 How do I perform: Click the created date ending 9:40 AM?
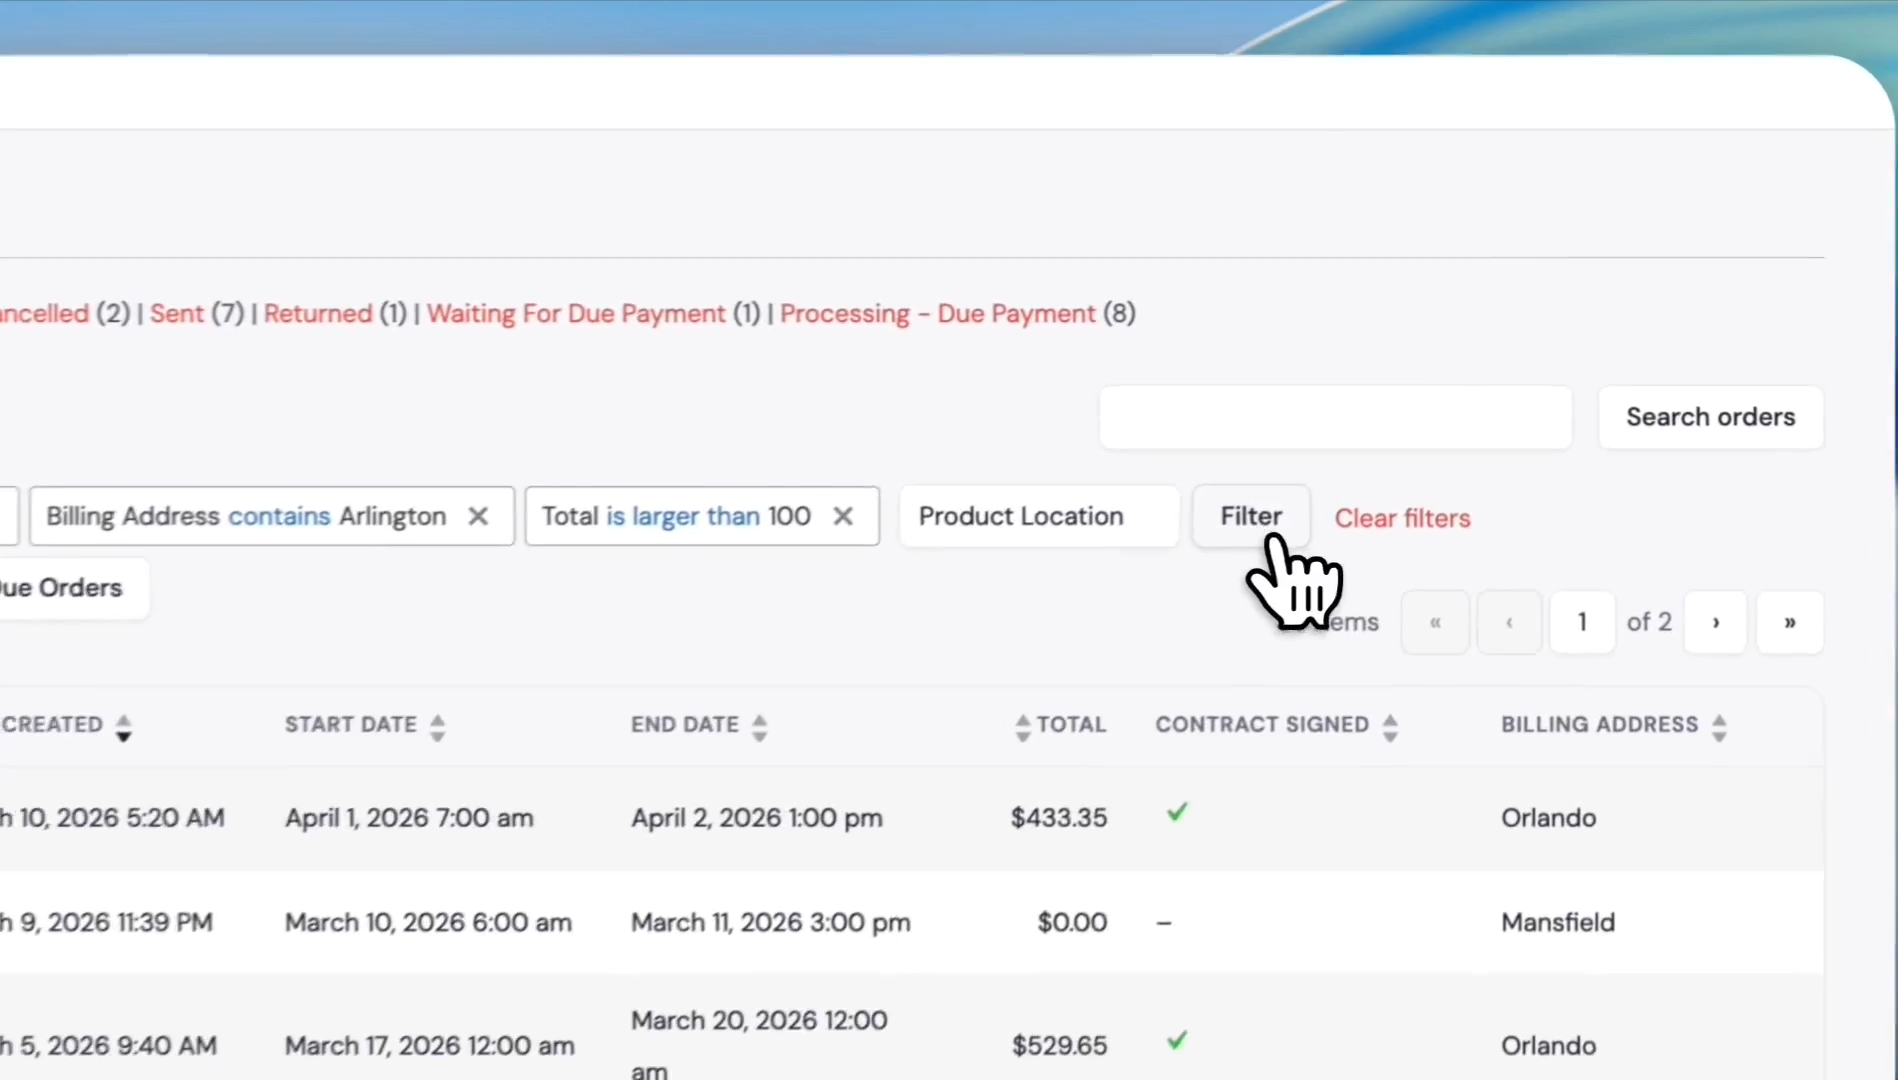tap(108, 1046)
